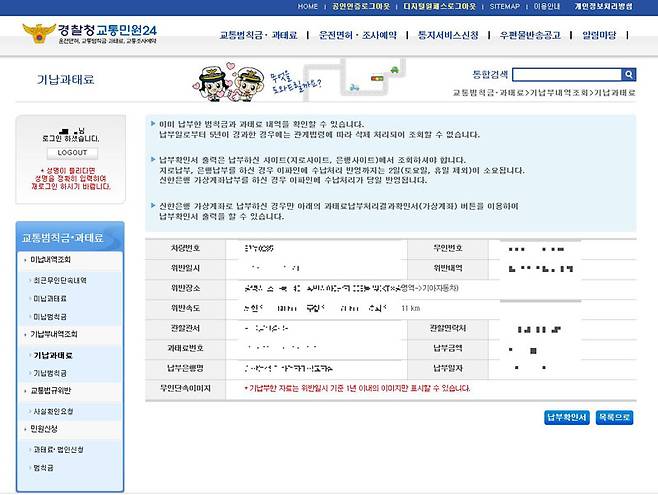658x495 pixels.
Task: Click the 목록으로 button
Action: 614,417
